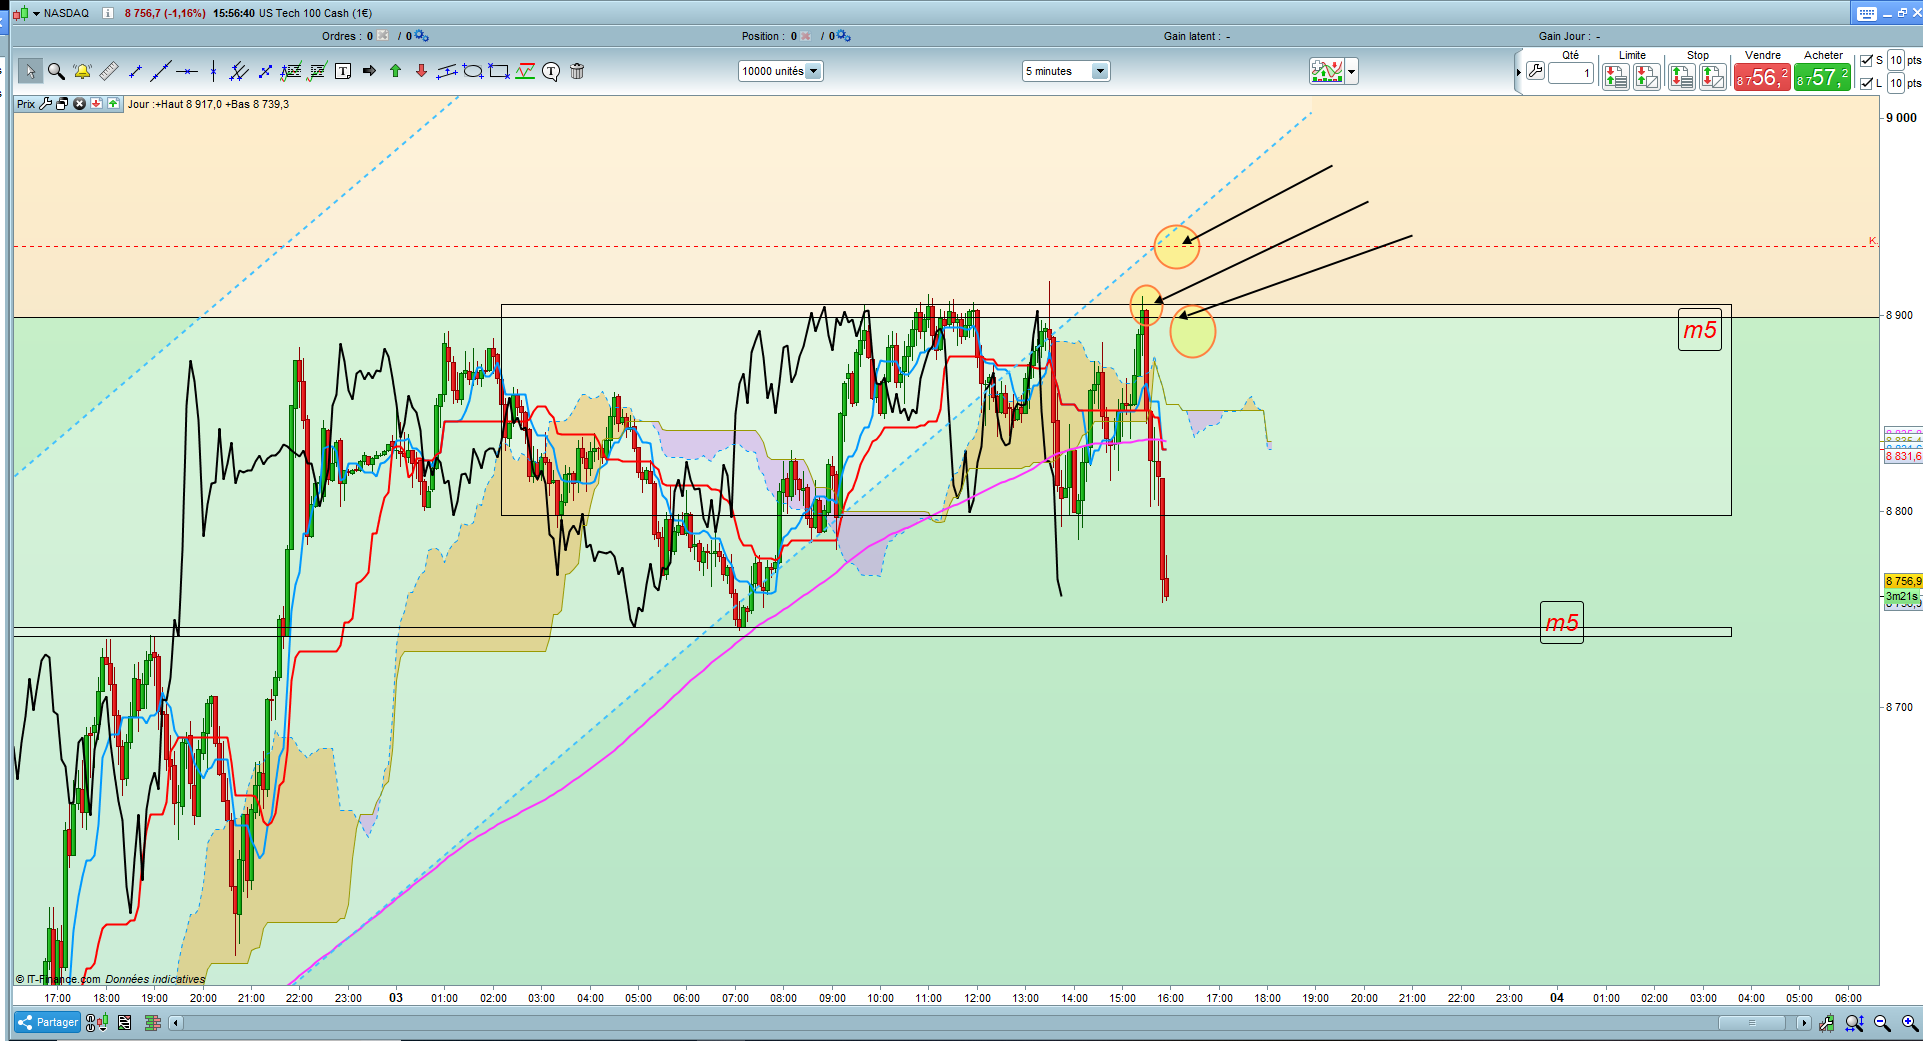Zoom in the chart at bottom right

1909,1023
